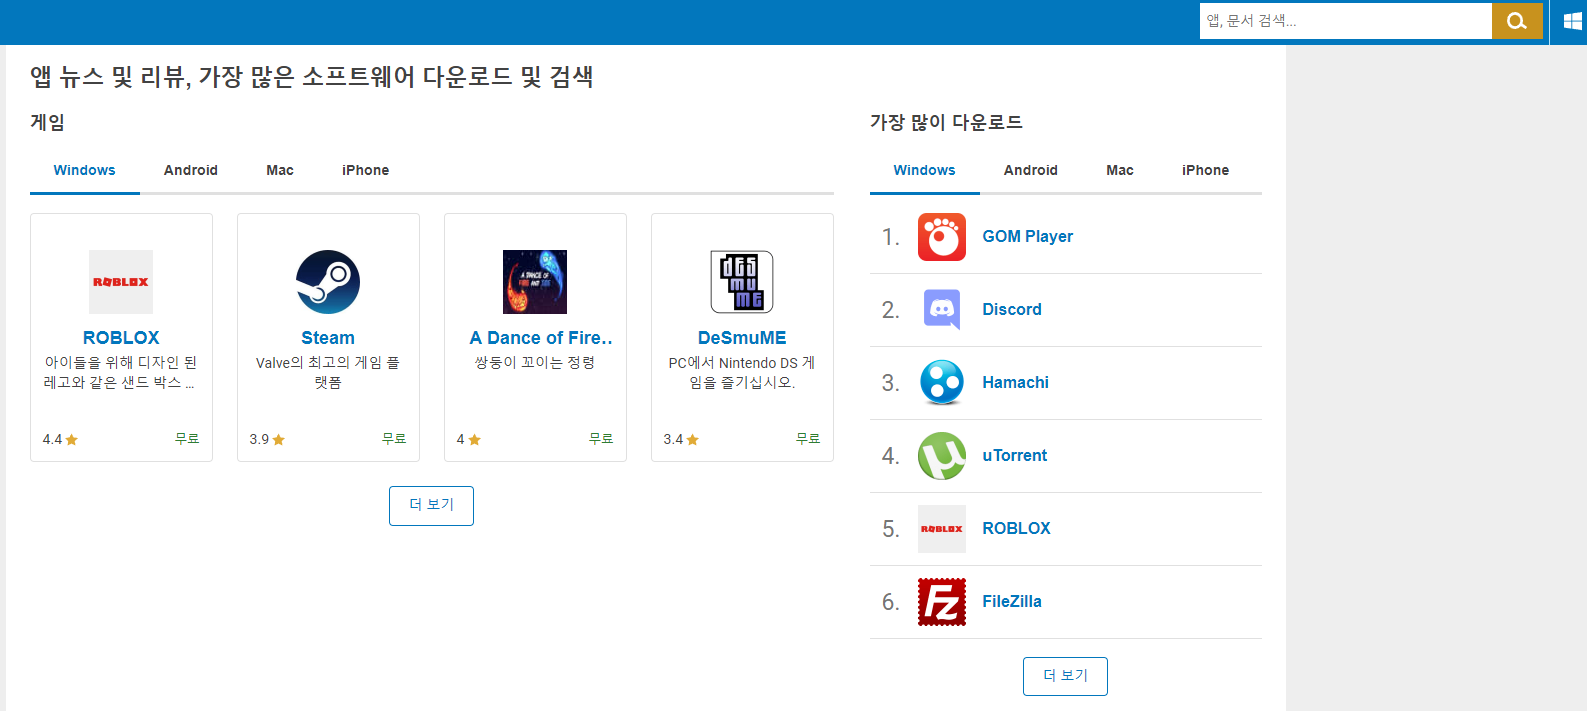Click the DeSmuME Nintendo DS description
This screenshot has width=1587, height=711.
point(742,373)
